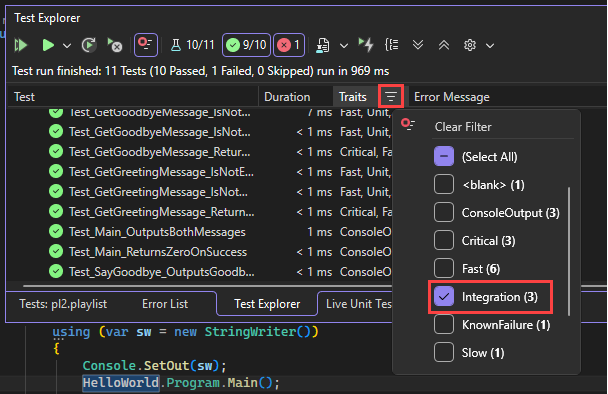Expand all tests with double-down chevron
Viewport: 608px width, 394px height.
(418, 45)
